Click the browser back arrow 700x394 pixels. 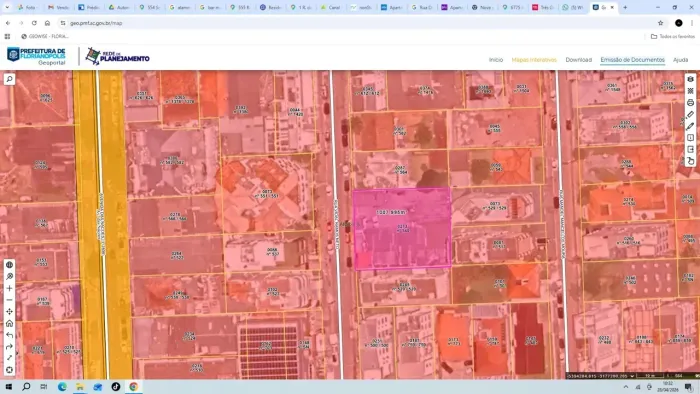[8, 23]
